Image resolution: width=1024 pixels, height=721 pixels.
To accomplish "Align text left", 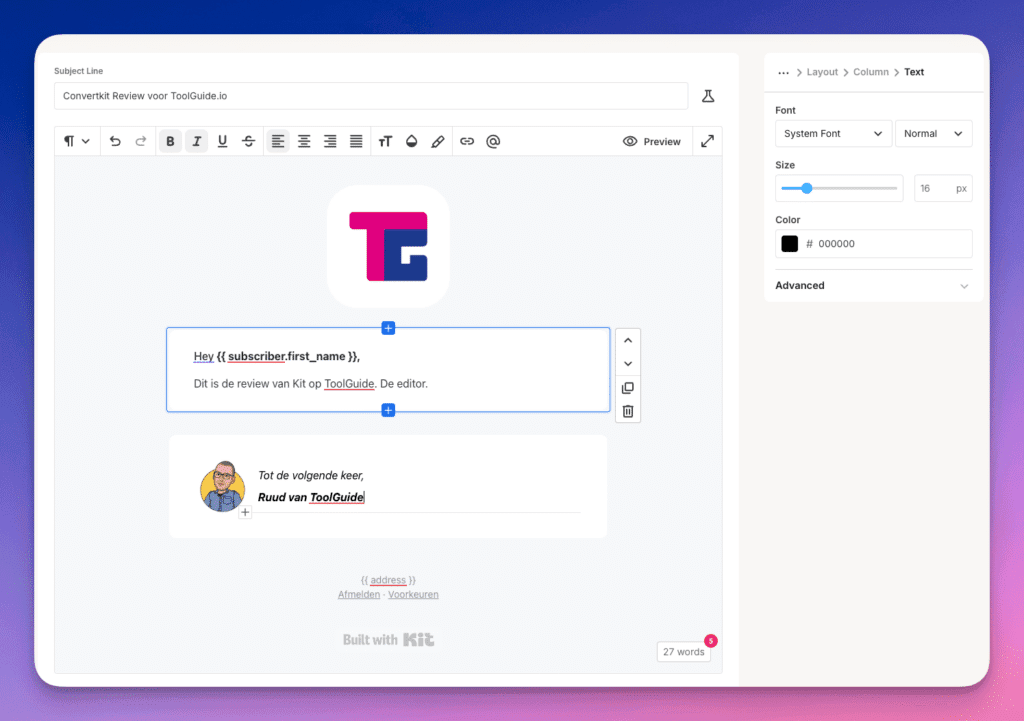I will pos(278,141).
